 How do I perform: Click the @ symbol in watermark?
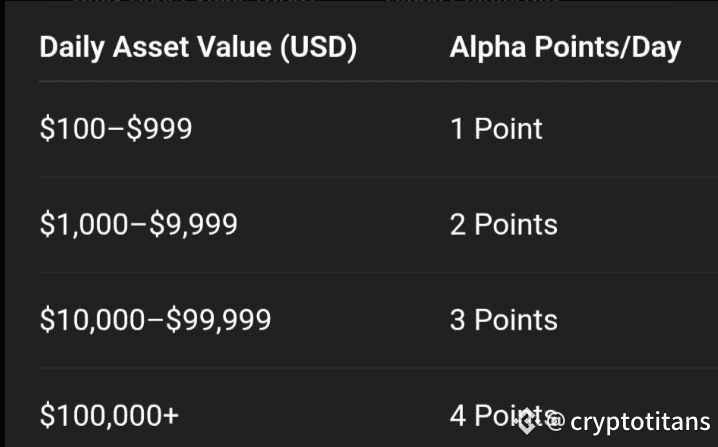[x=556, y=421]
